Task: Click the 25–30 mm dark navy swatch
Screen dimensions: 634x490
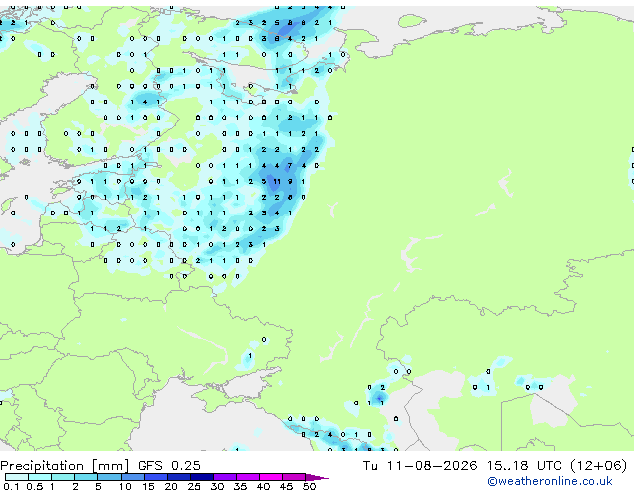Action: pos(202,477)
